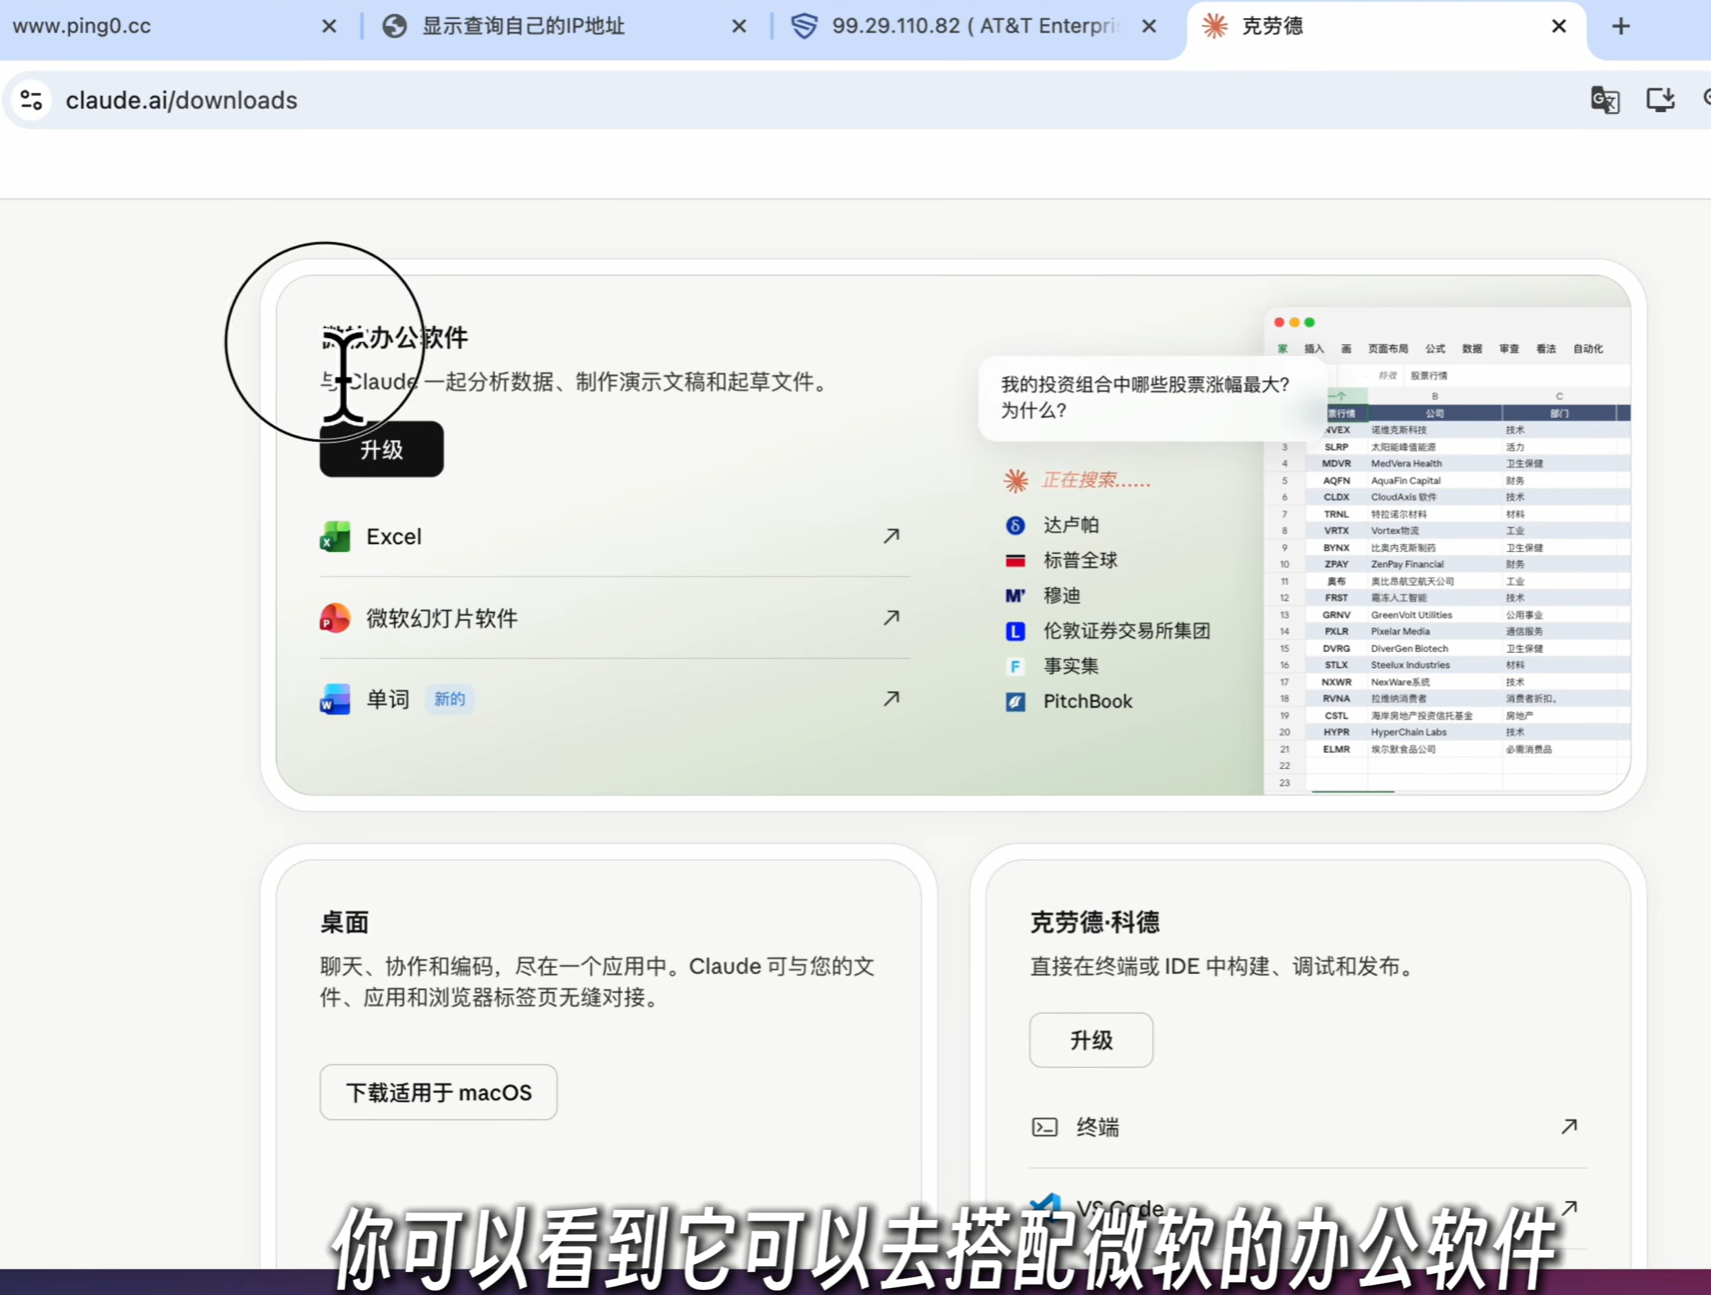1711x1295 pixels.
Task: Click the 直接在终端或 IDE 中构建 description text
Action: (x=1224, y=967)
